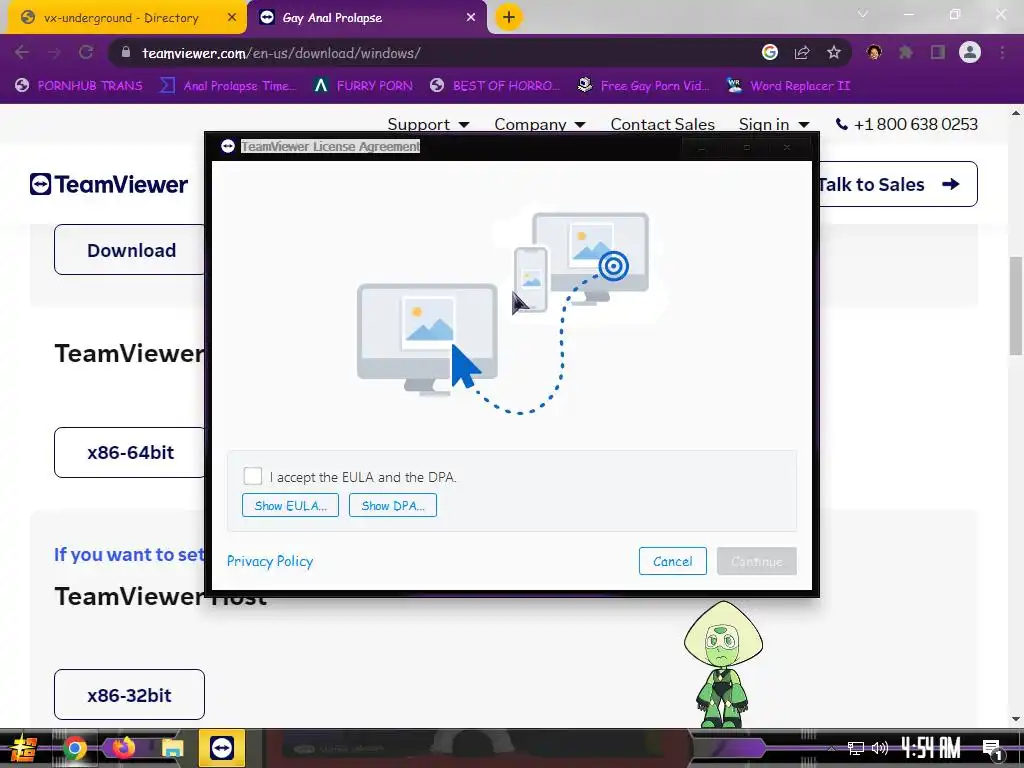Viewport: 1024px width, 768px height.
Task: Close the vx-underground tab
Action: coord(232,18)
